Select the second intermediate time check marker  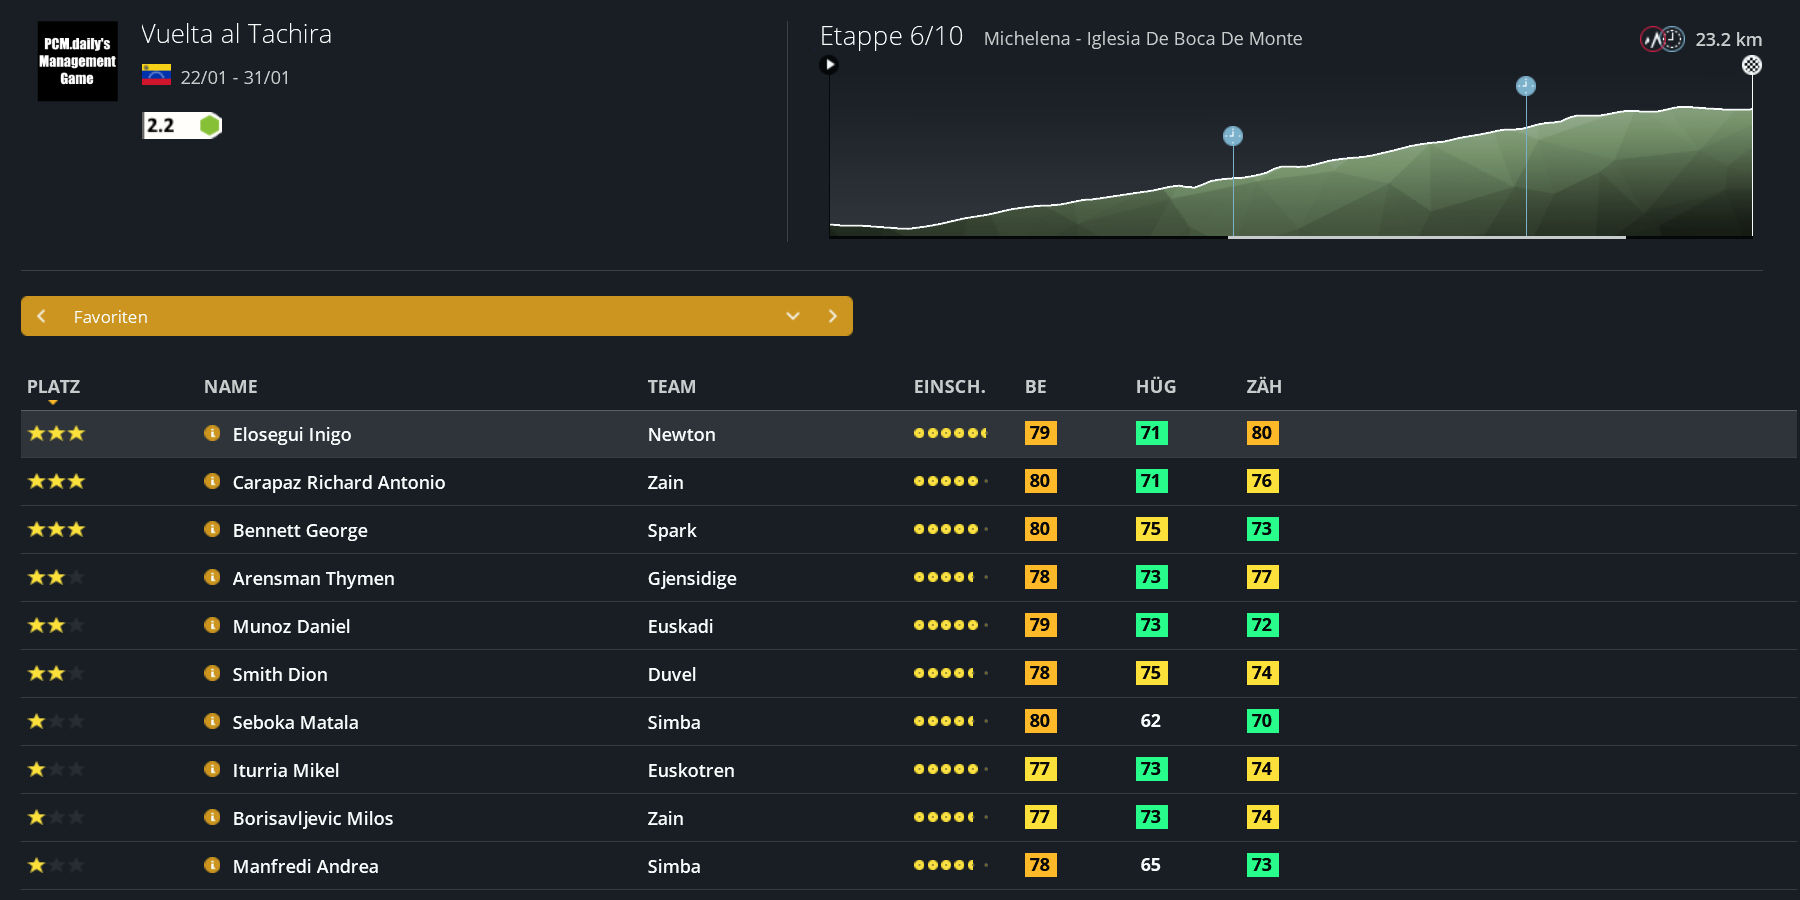(x=1526, y=86)
